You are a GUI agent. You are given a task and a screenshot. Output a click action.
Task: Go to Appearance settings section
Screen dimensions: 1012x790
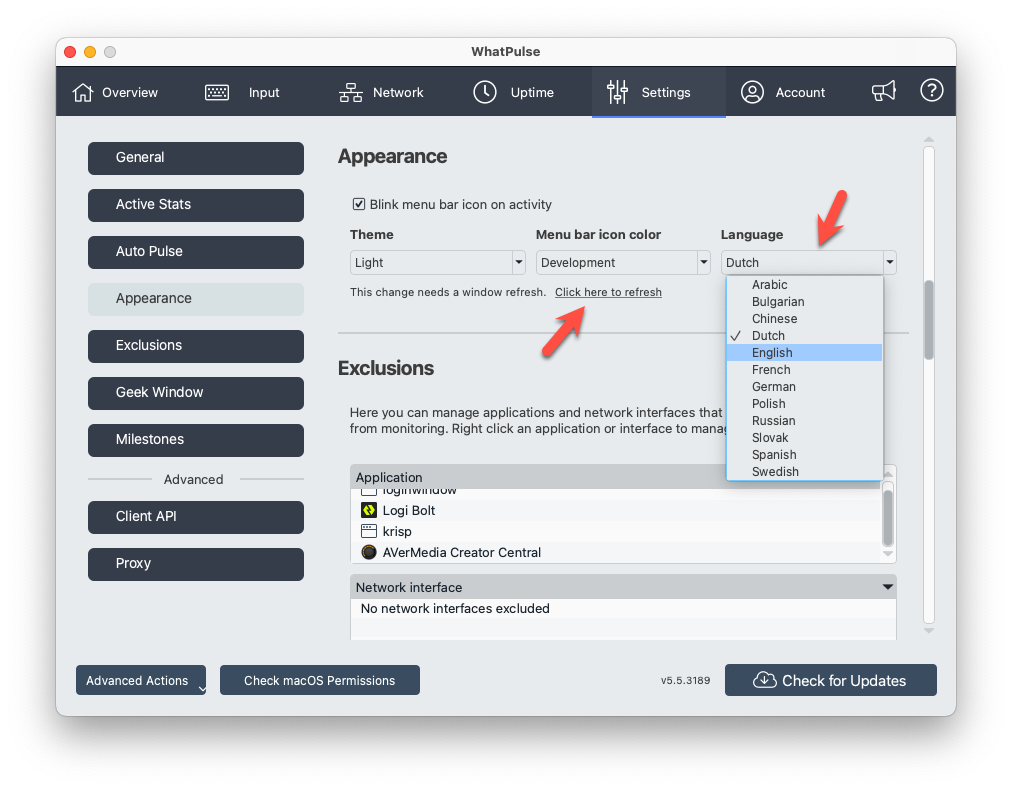(196, 299)
